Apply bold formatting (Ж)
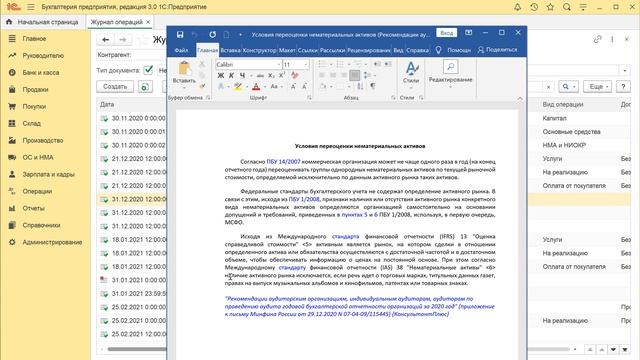 coord(221,76)
